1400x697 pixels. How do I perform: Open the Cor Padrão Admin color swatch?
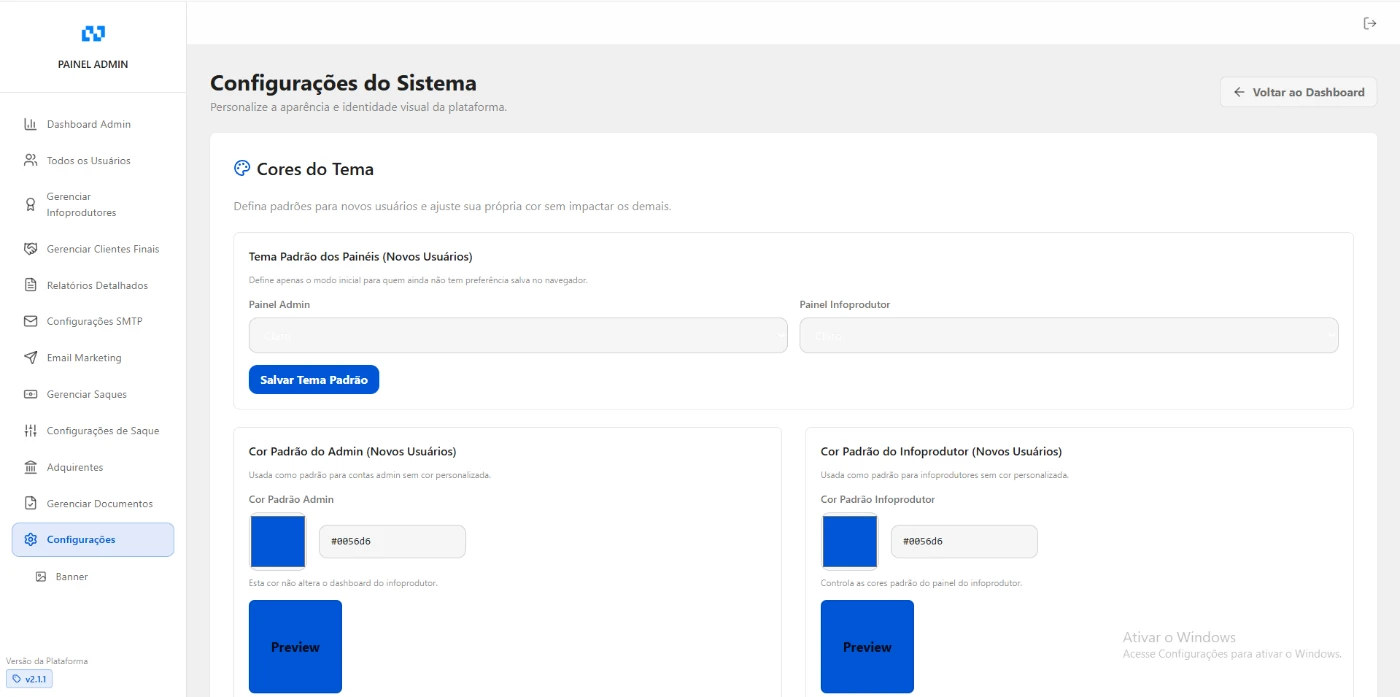(277, 541)
